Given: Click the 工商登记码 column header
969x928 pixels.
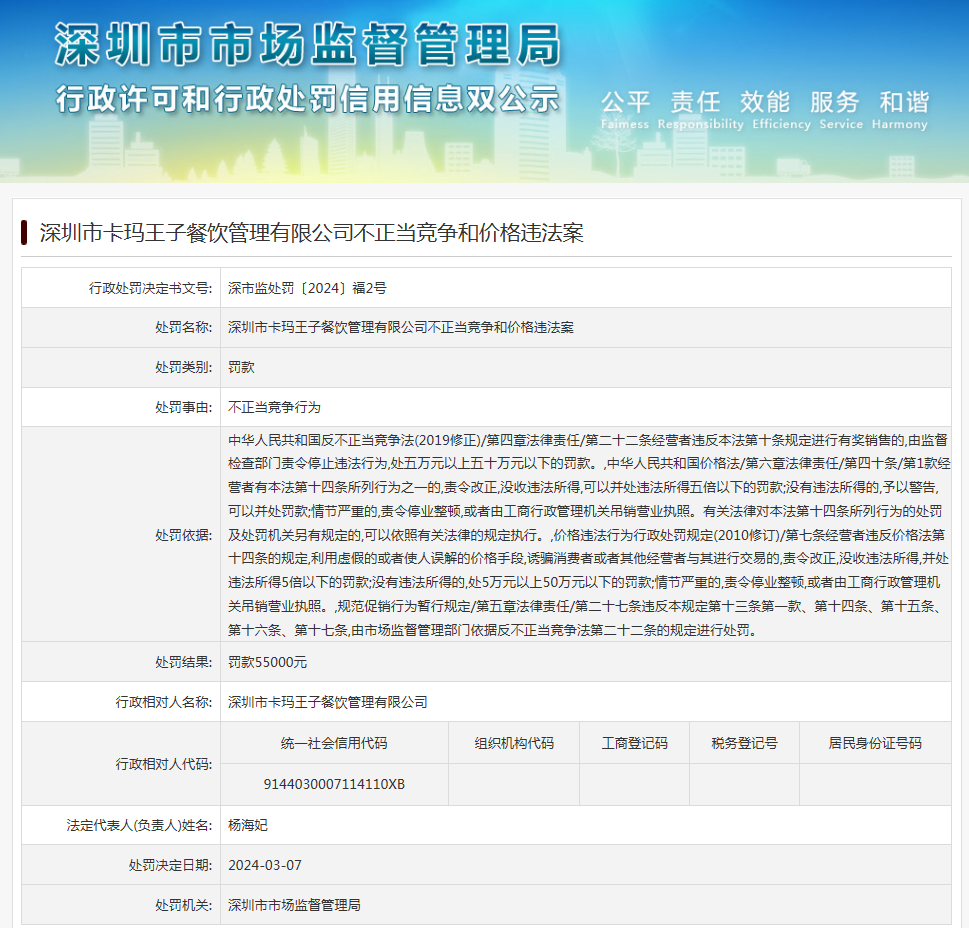Looking at the screenshot, I should pyautogui.click(x=635, y=743).
